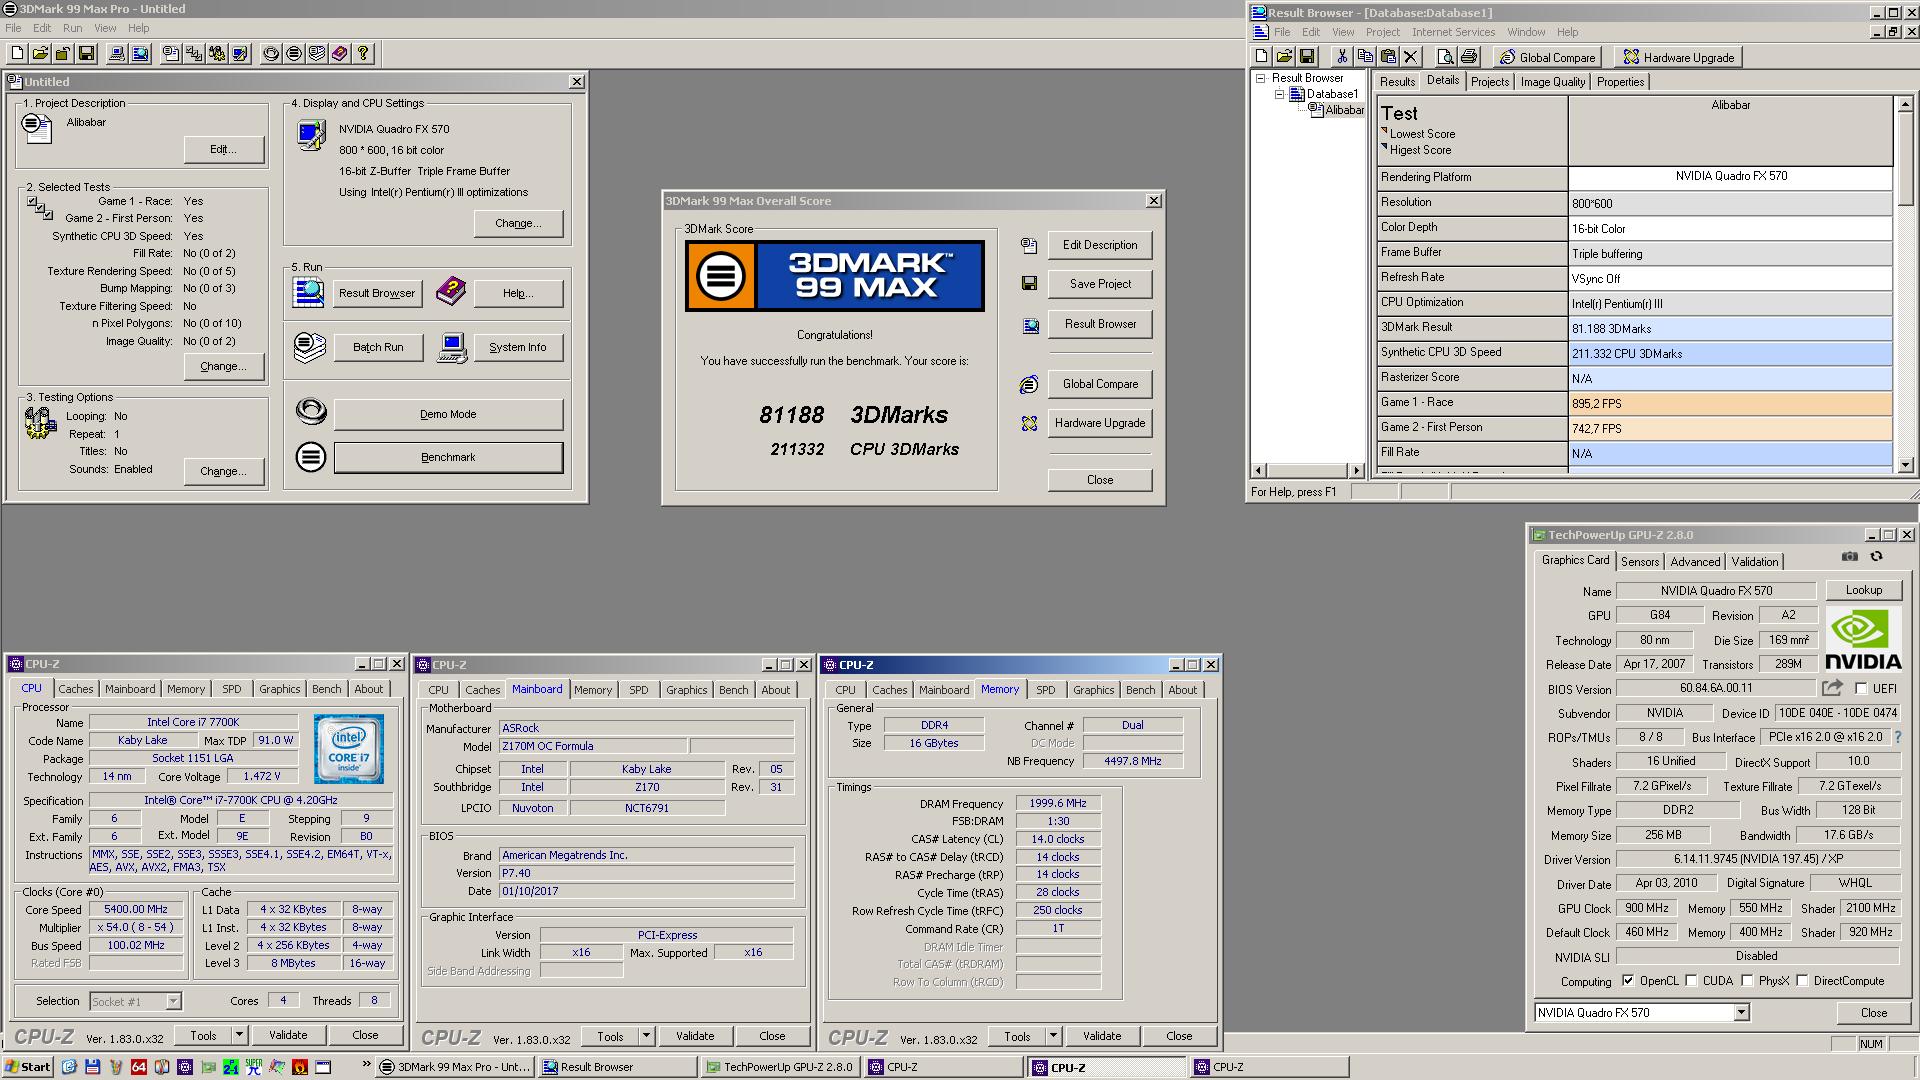Open SPD tab in Memory CPU-Z window
The image size is (1920, 1080).
[x=1045, y=690]
